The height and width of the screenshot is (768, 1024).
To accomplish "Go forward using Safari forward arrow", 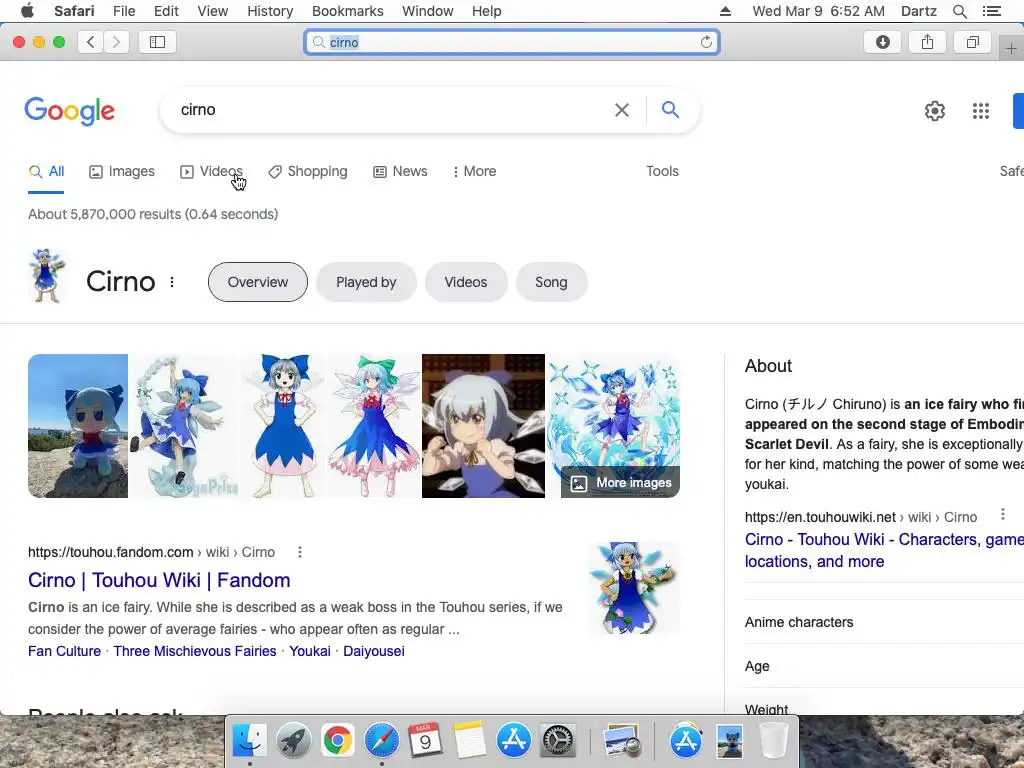I will point(116,42).
